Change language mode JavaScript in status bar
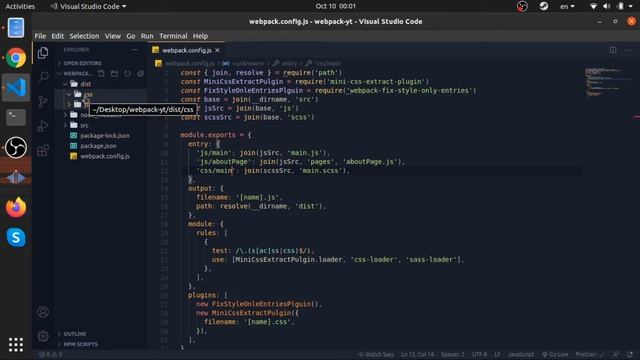640x360 pixels. click(x=521, y=354)
